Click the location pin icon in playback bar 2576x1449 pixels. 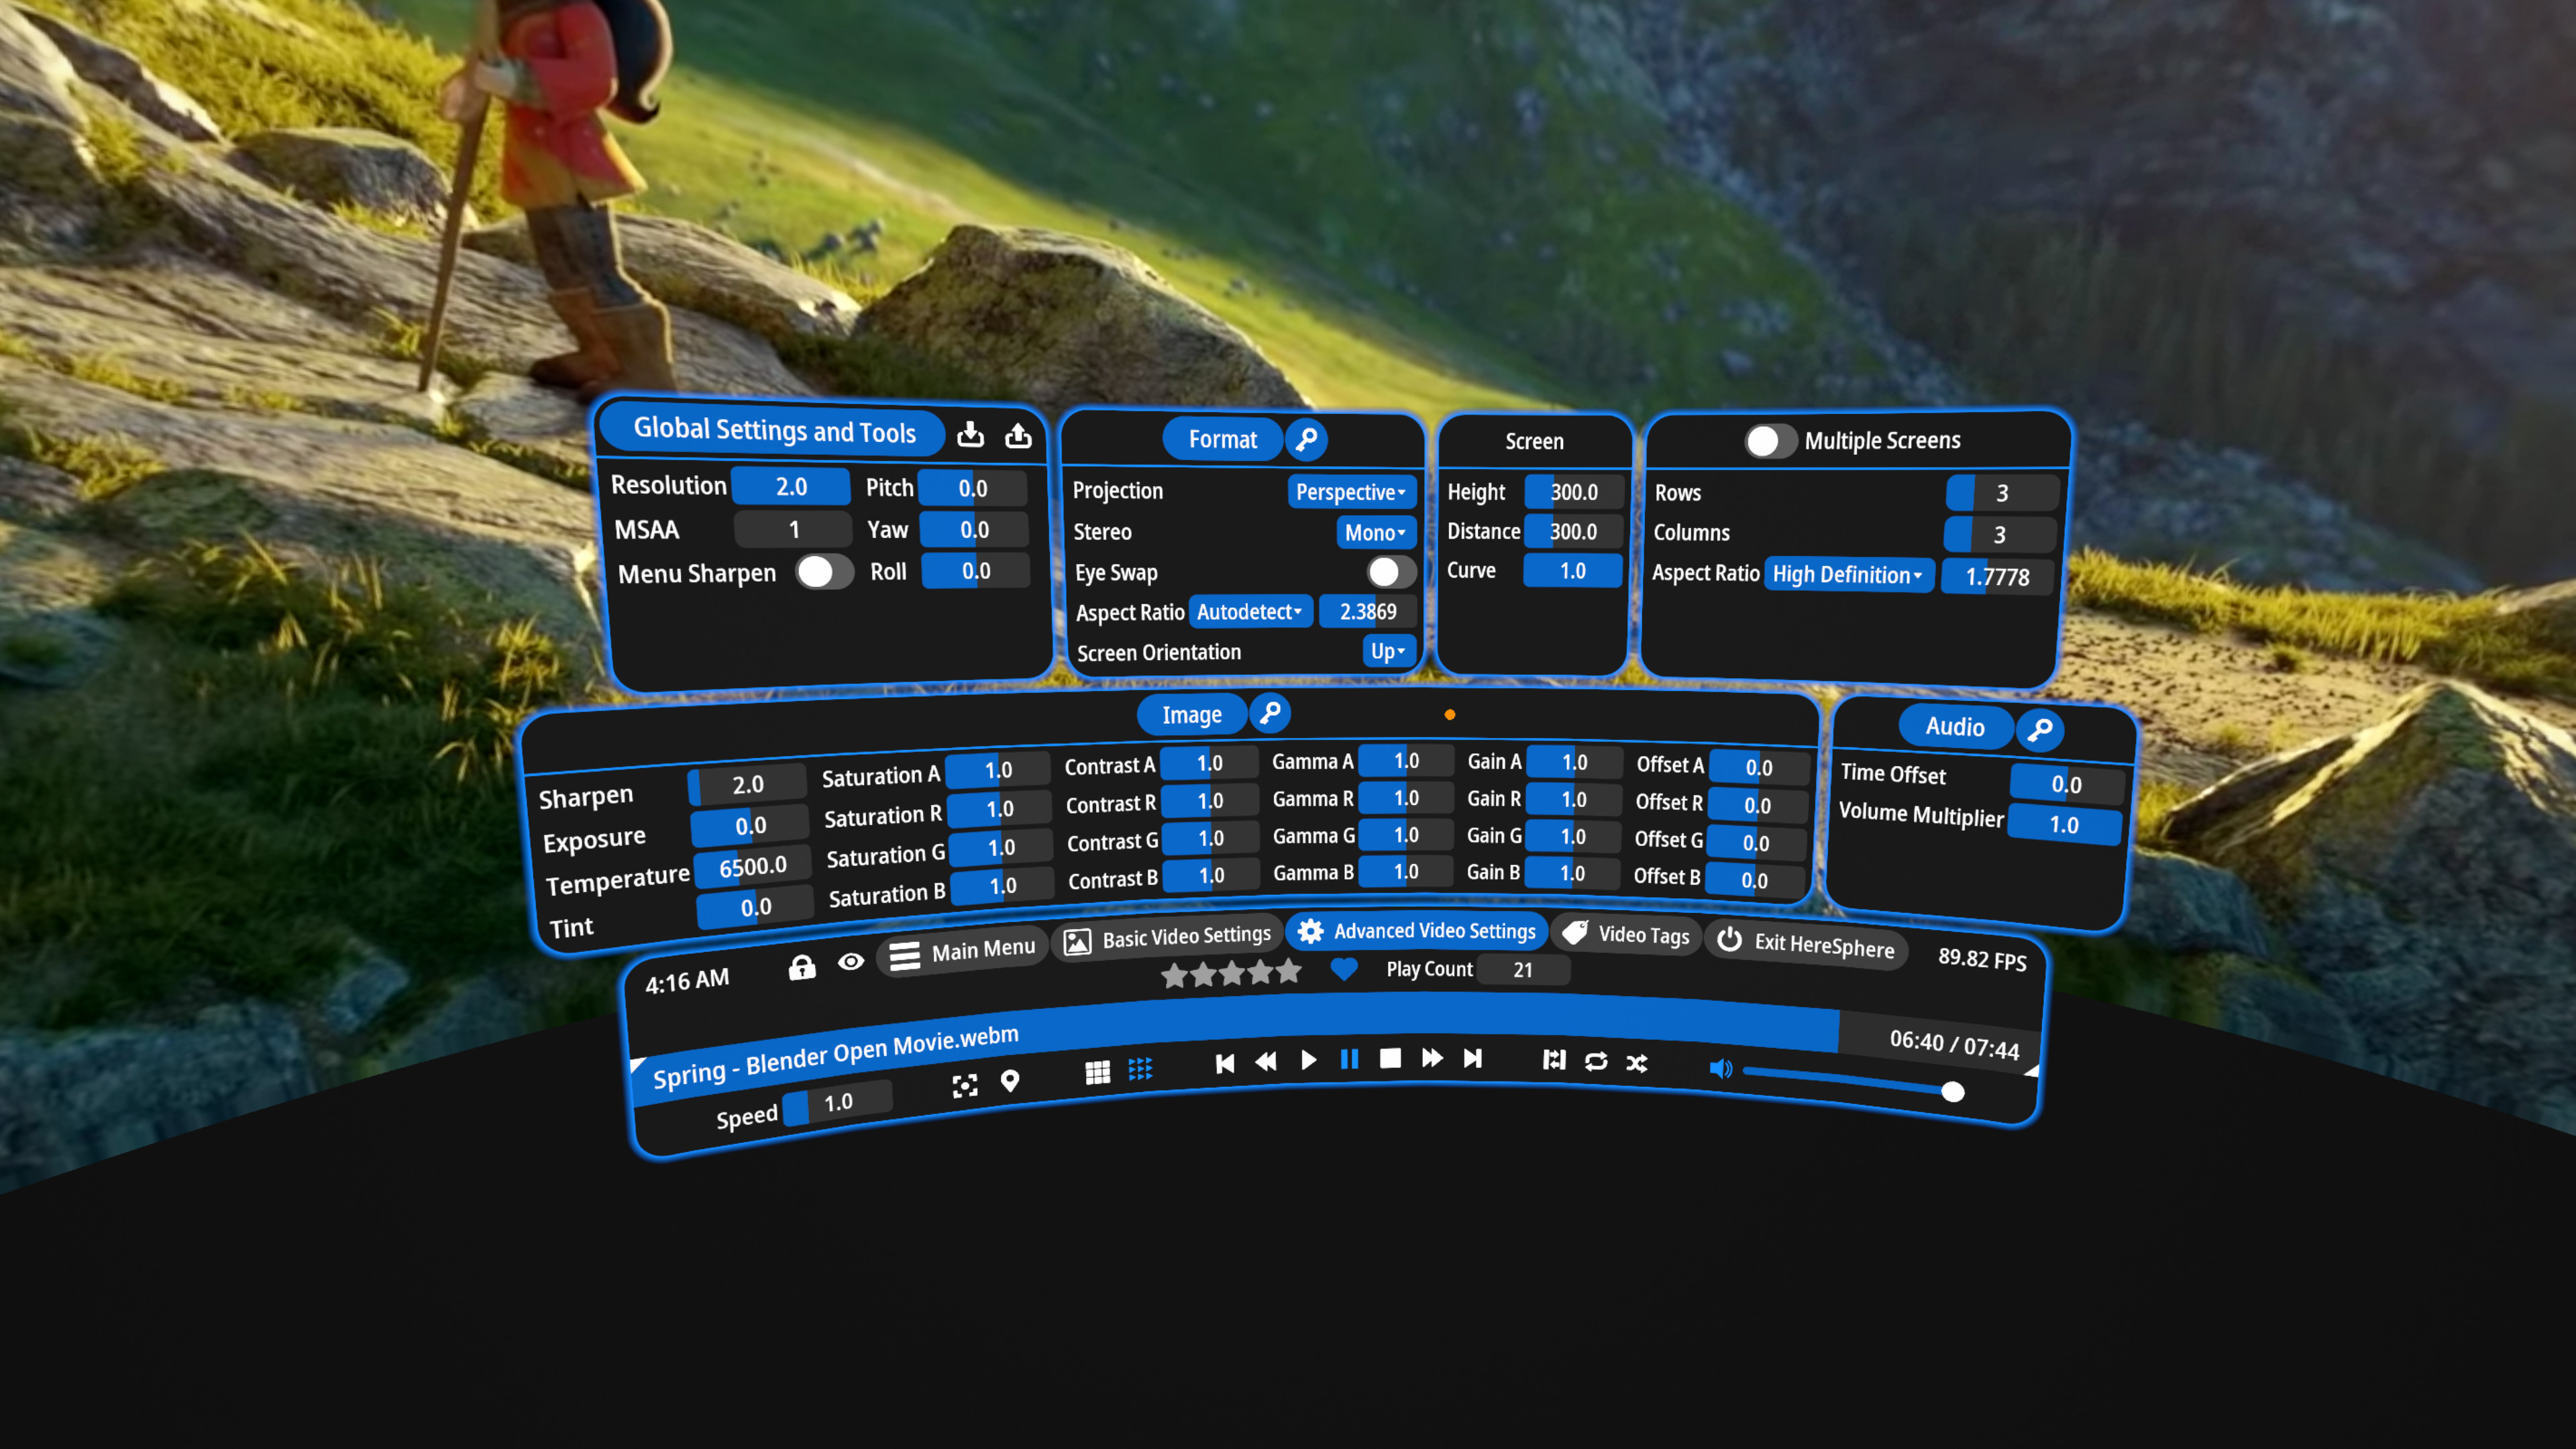tap(1011, 1082)
